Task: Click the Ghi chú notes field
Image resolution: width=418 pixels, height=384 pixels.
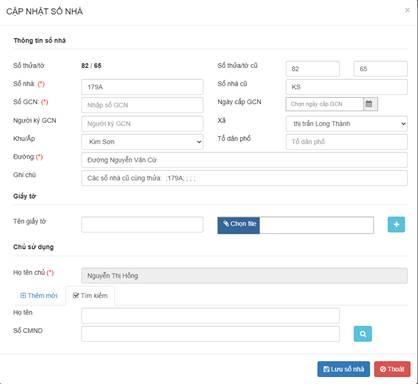Action: click(244, 178)
